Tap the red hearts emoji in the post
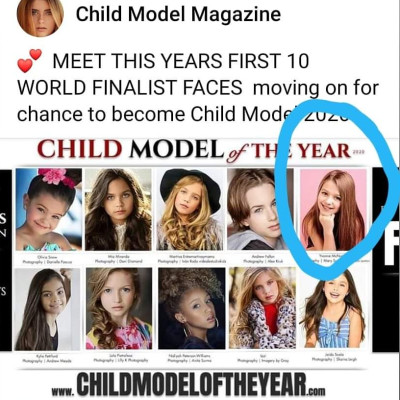The width and height of the screenshot is (400, 400). (29, 60)
